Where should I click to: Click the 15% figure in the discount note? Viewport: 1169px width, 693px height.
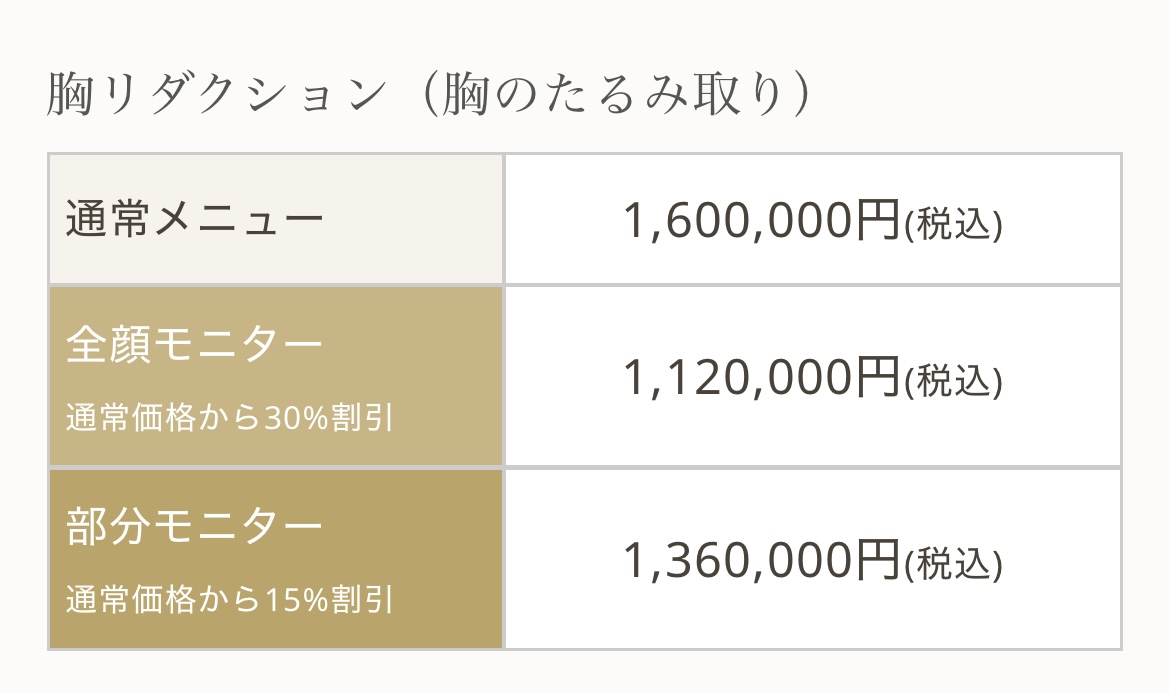click(x=296, y=600)
